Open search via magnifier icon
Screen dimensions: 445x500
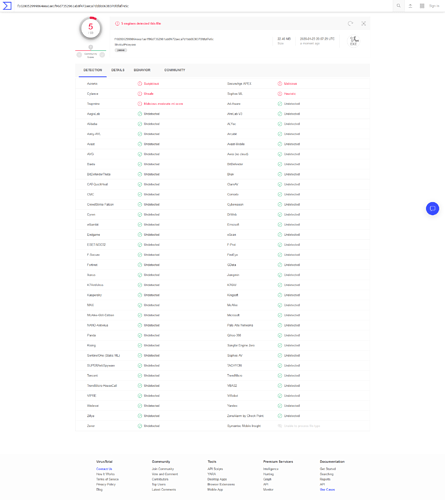coord(398,6)
